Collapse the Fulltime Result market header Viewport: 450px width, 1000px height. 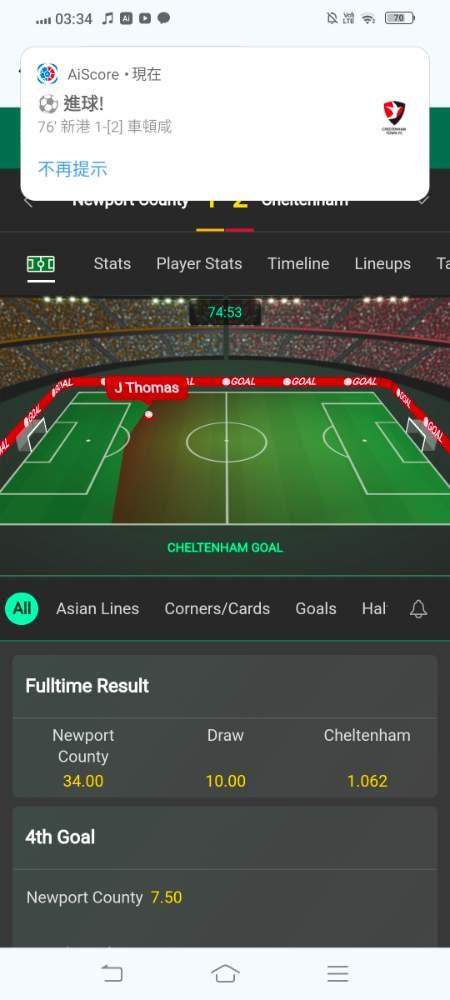pos(225,686)
